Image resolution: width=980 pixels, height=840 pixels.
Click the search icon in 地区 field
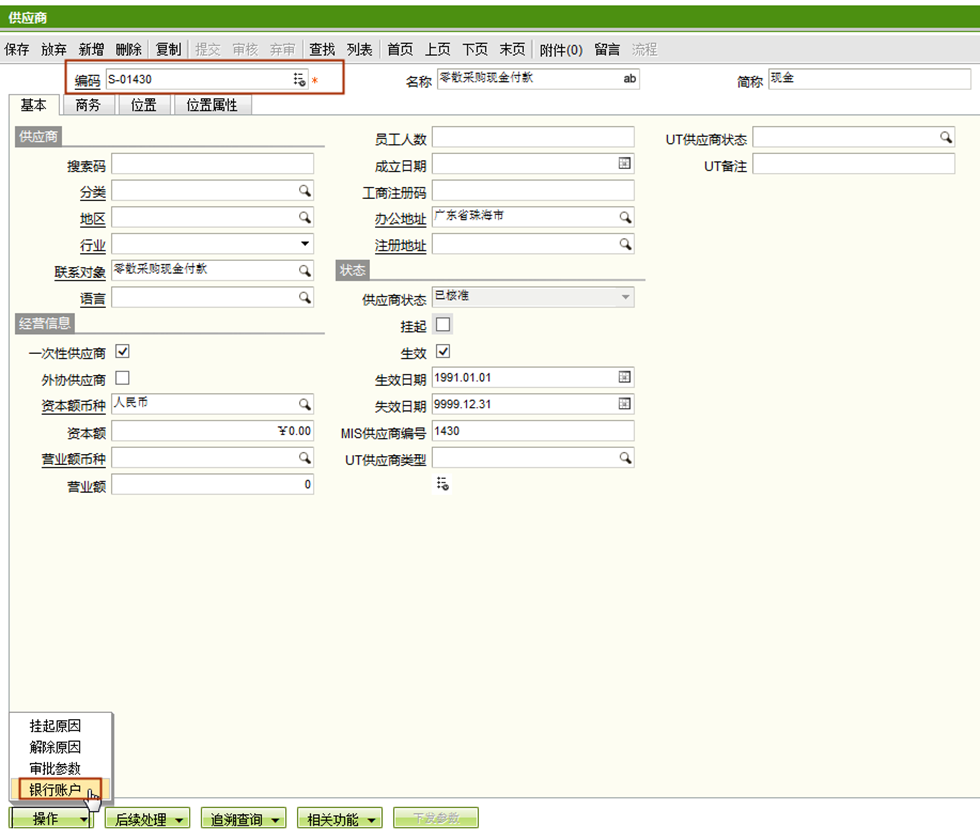click(x=305, y=217)
